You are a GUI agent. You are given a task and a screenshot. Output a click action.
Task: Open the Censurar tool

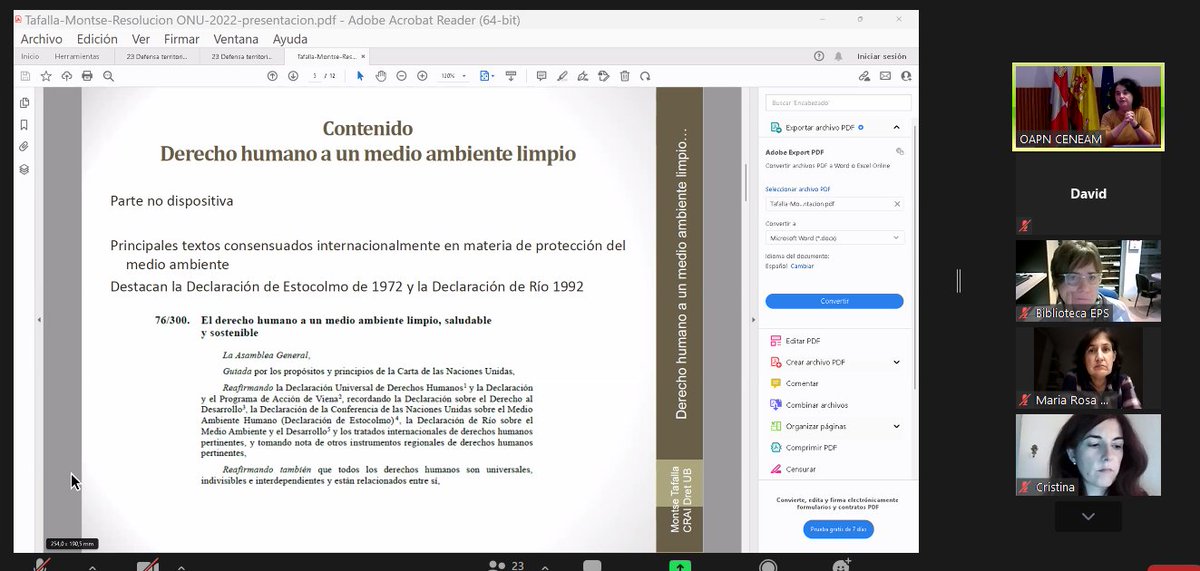pos(793,469)
